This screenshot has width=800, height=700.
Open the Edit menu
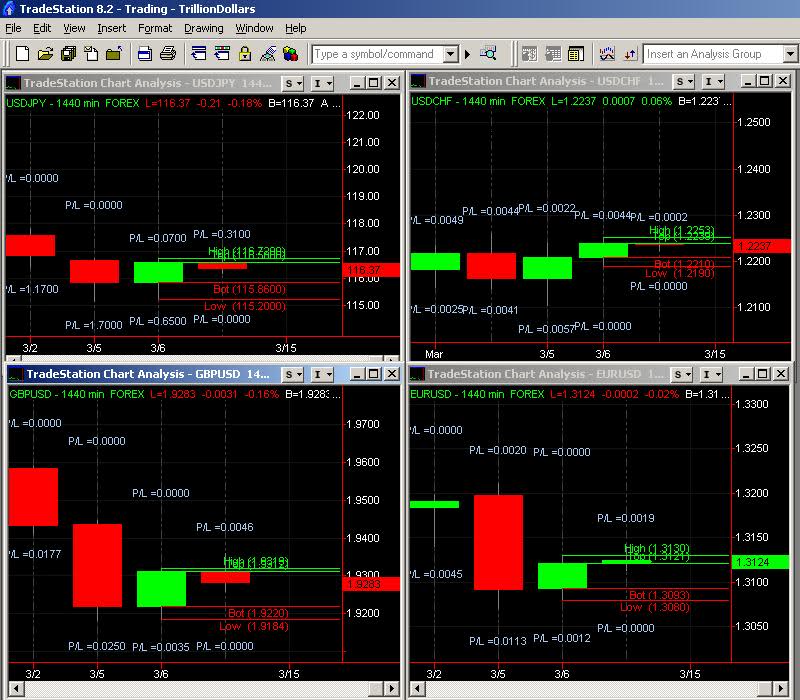[42, 28]
